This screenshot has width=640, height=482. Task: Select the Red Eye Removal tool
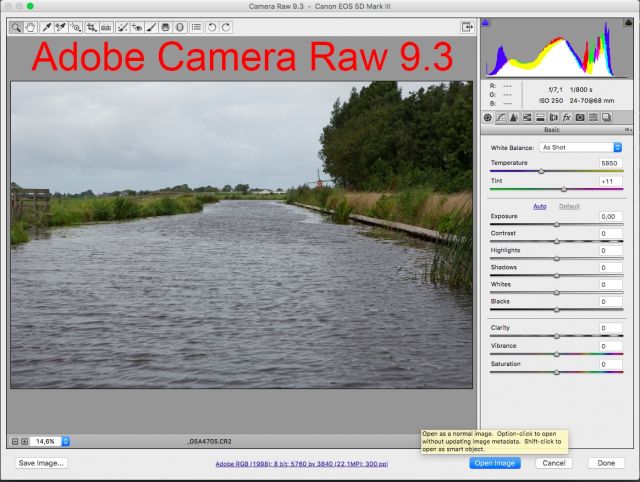pyautogui.click(x=137, y=27)
